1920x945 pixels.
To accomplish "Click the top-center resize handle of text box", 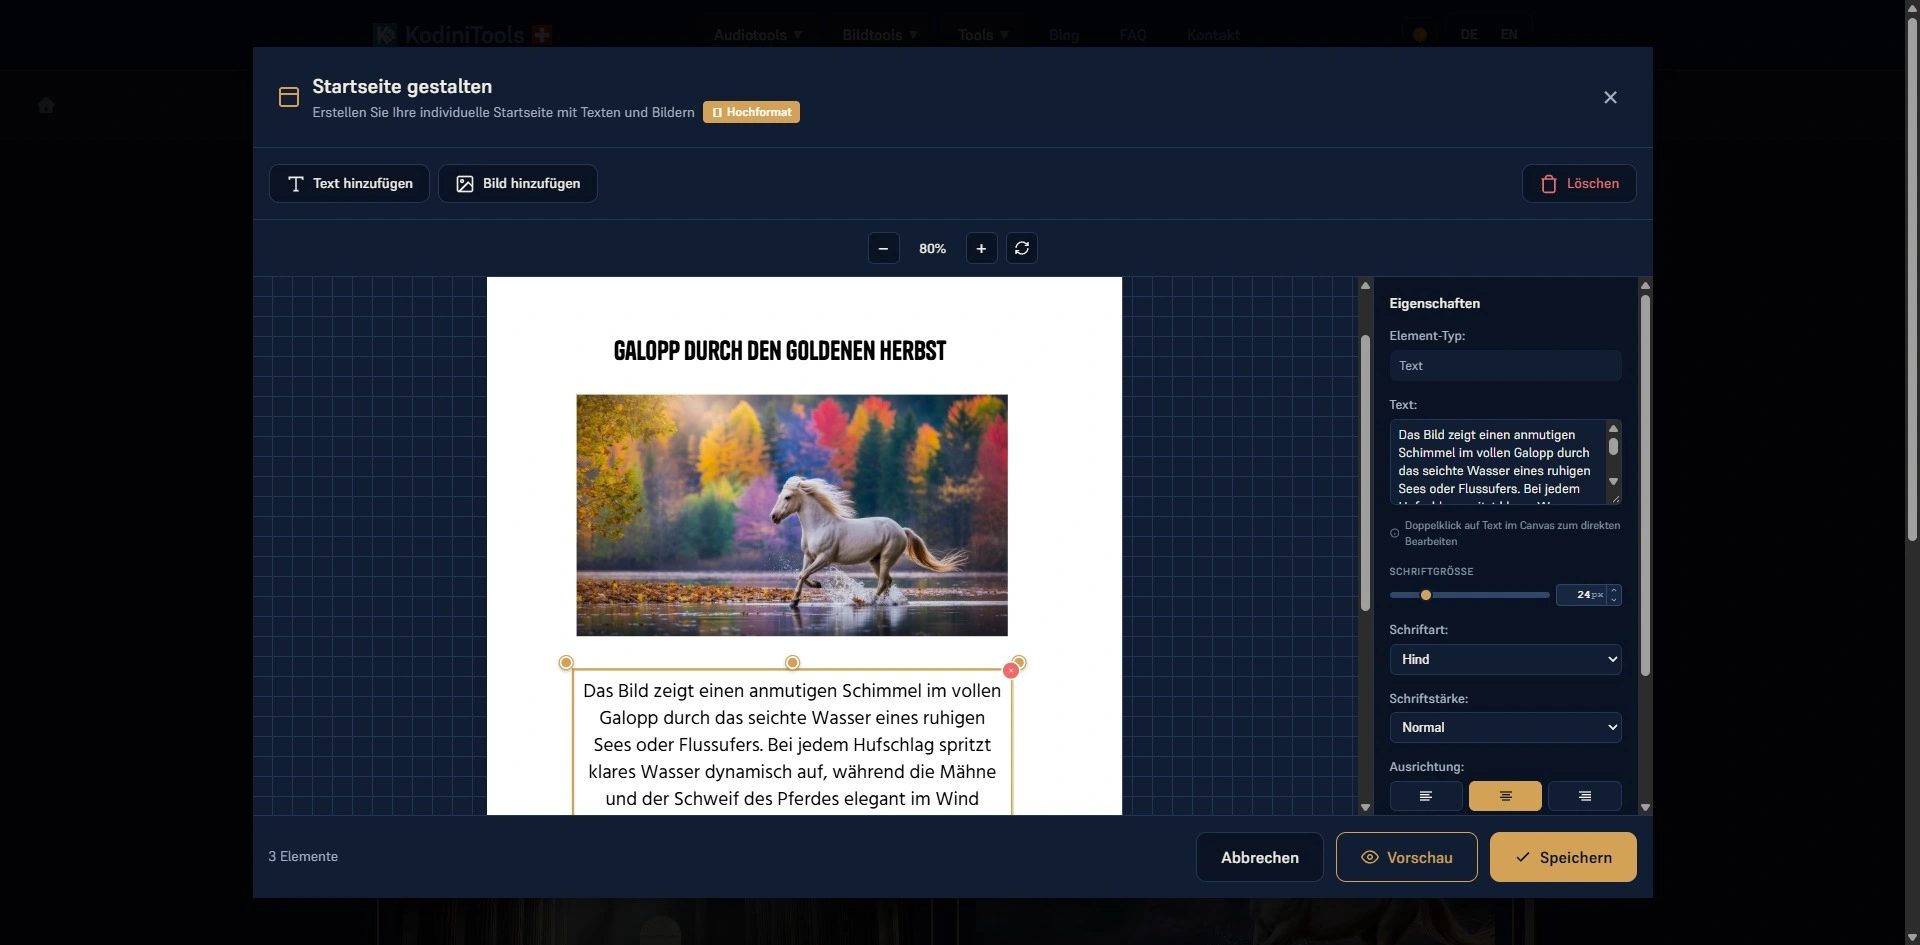I will [792, 662].
